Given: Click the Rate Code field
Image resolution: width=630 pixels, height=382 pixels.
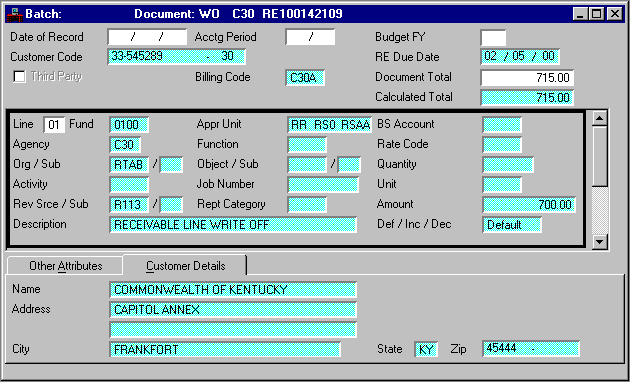Looking at the screenshot, I should click(x=502, y=145).
